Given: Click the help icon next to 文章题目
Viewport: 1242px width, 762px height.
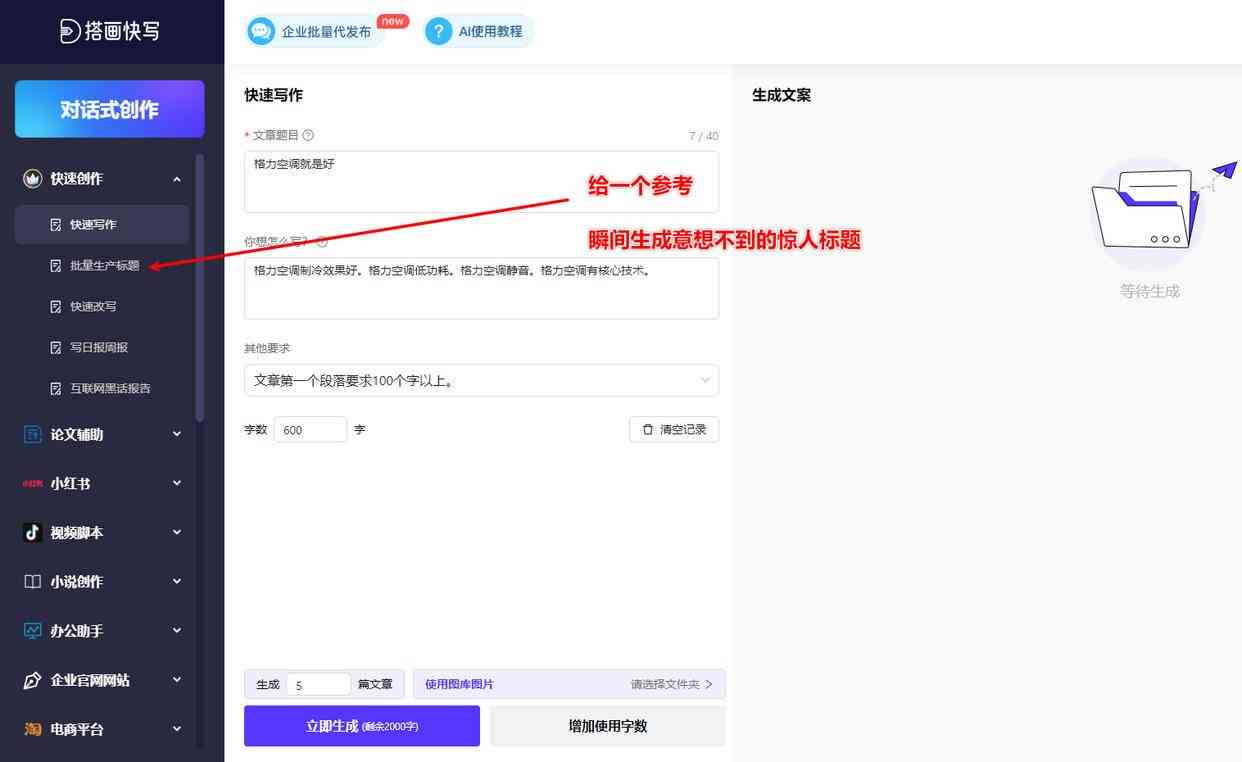Looking at the screenshot, I should click(308, 135).
